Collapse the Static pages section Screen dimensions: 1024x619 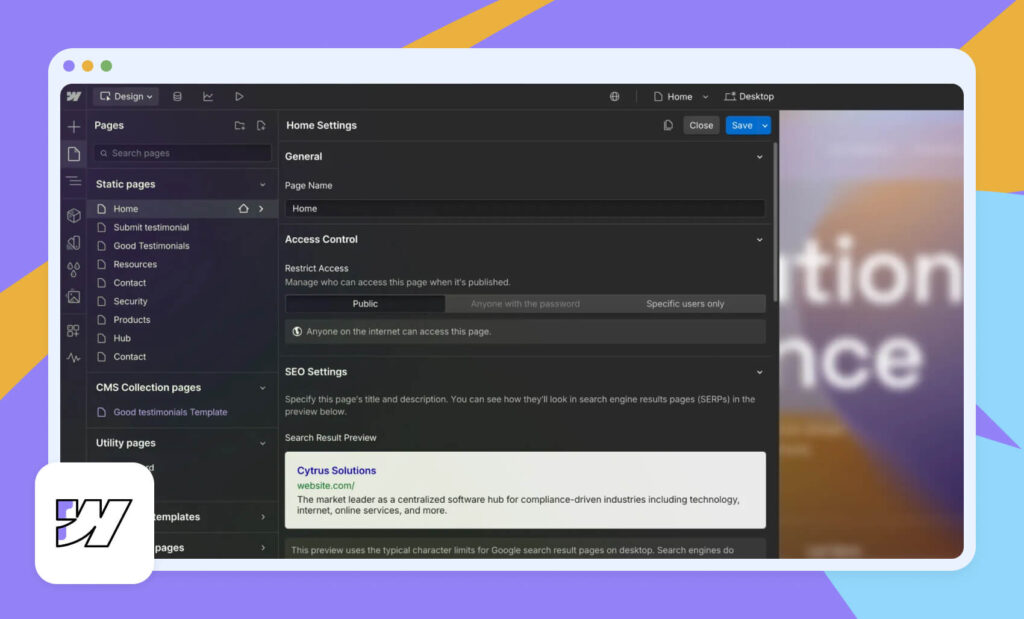coord(263,185)
